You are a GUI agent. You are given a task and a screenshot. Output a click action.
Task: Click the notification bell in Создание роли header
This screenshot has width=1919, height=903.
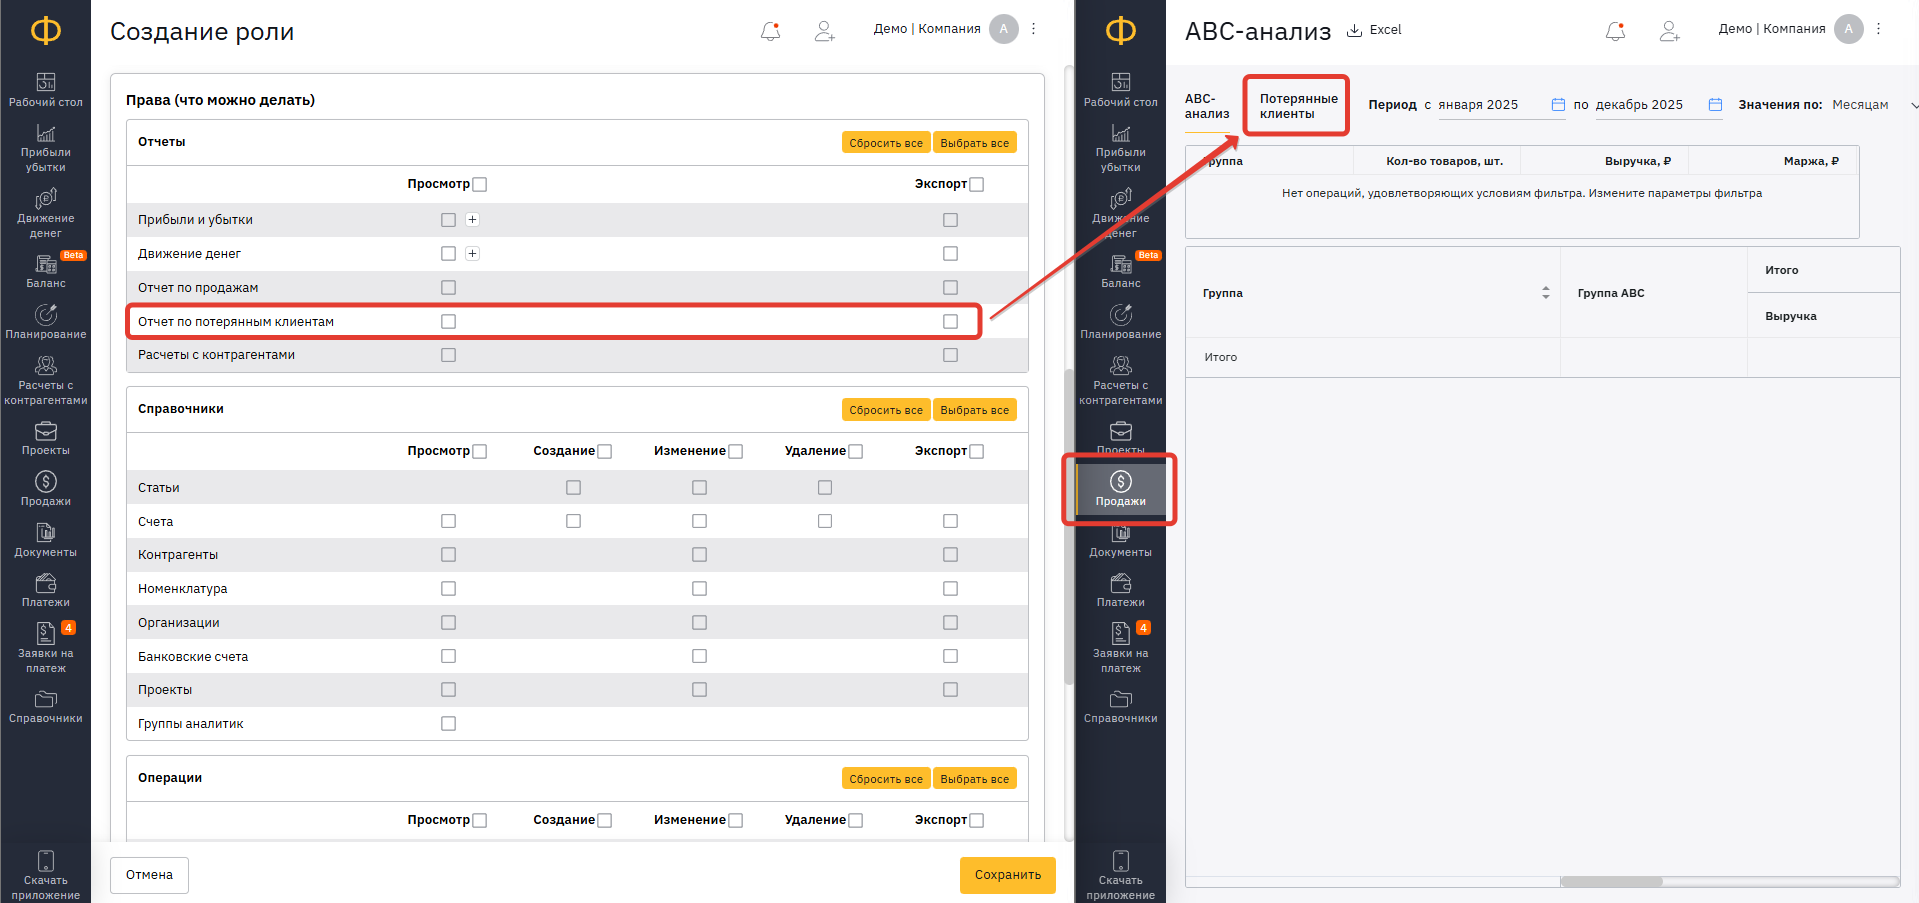770,31
